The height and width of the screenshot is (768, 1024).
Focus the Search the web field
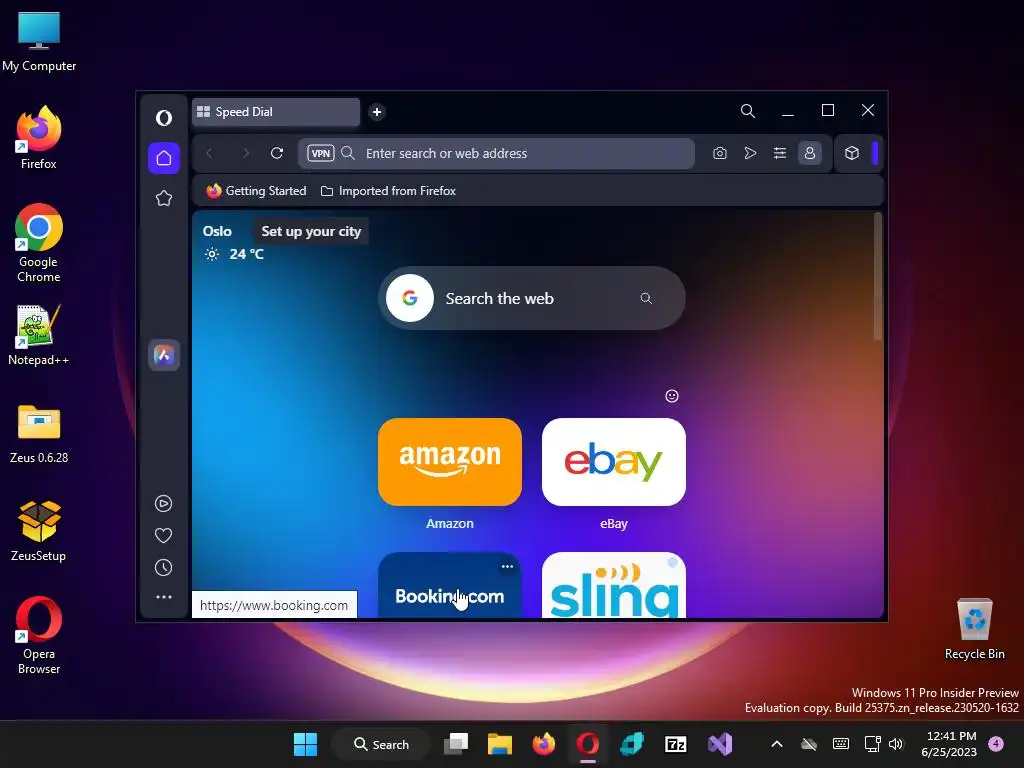click(x=532, y=298)
